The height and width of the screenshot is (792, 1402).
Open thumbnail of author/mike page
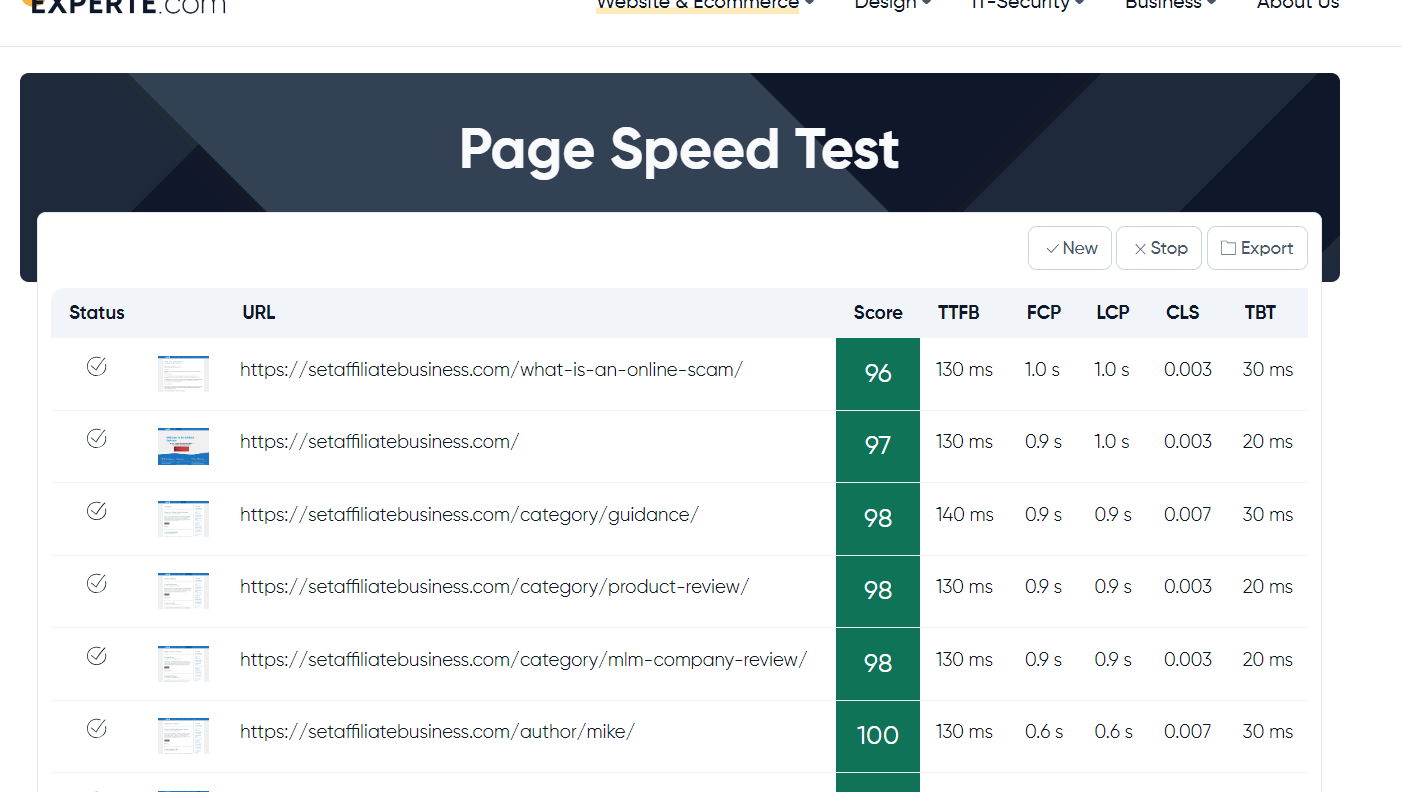click(183, 736)
